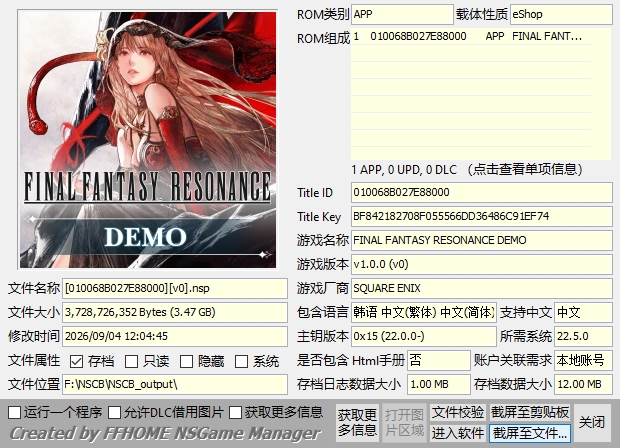Click the 文件名称 field with .nsp name
Viewport: 620px width, 448px height.
175,288
